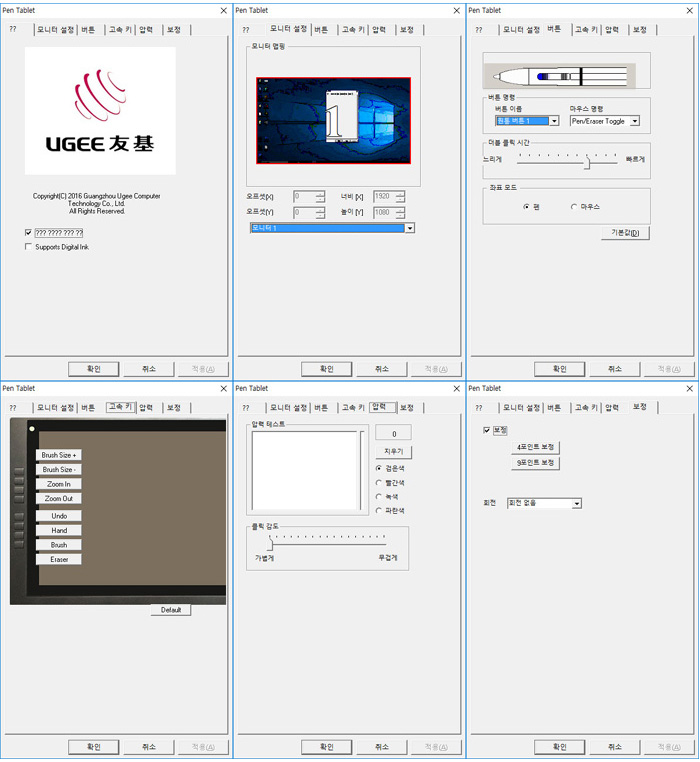Click 취소 in the pen button settings window
The image size is (700, 762).
[x=614, y=369]
